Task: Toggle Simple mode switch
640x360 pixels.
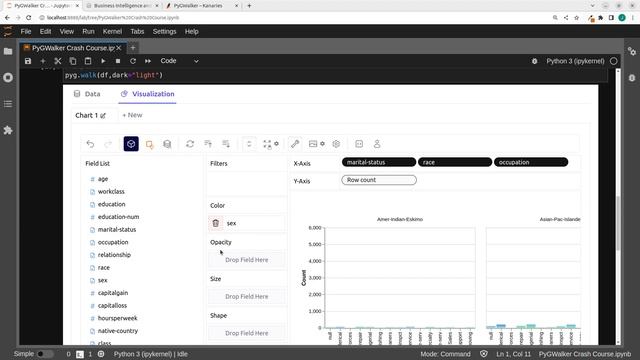Action: (44, 354)
